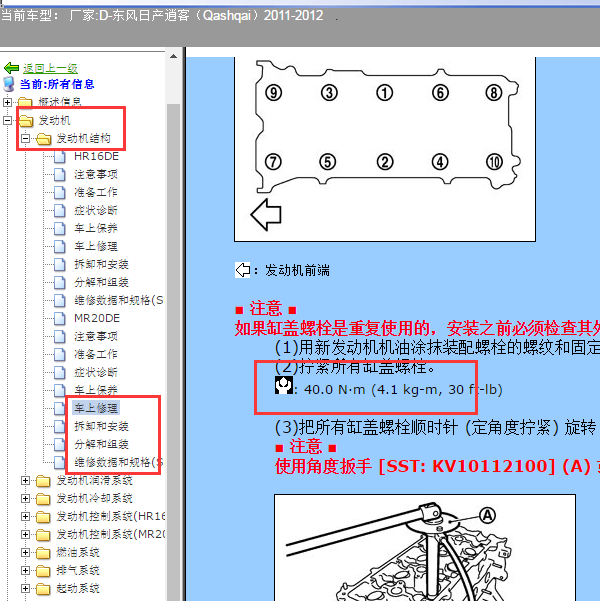
Task: Expand the 发动机冷却系统 folder
Action: (x=25, y=498)
